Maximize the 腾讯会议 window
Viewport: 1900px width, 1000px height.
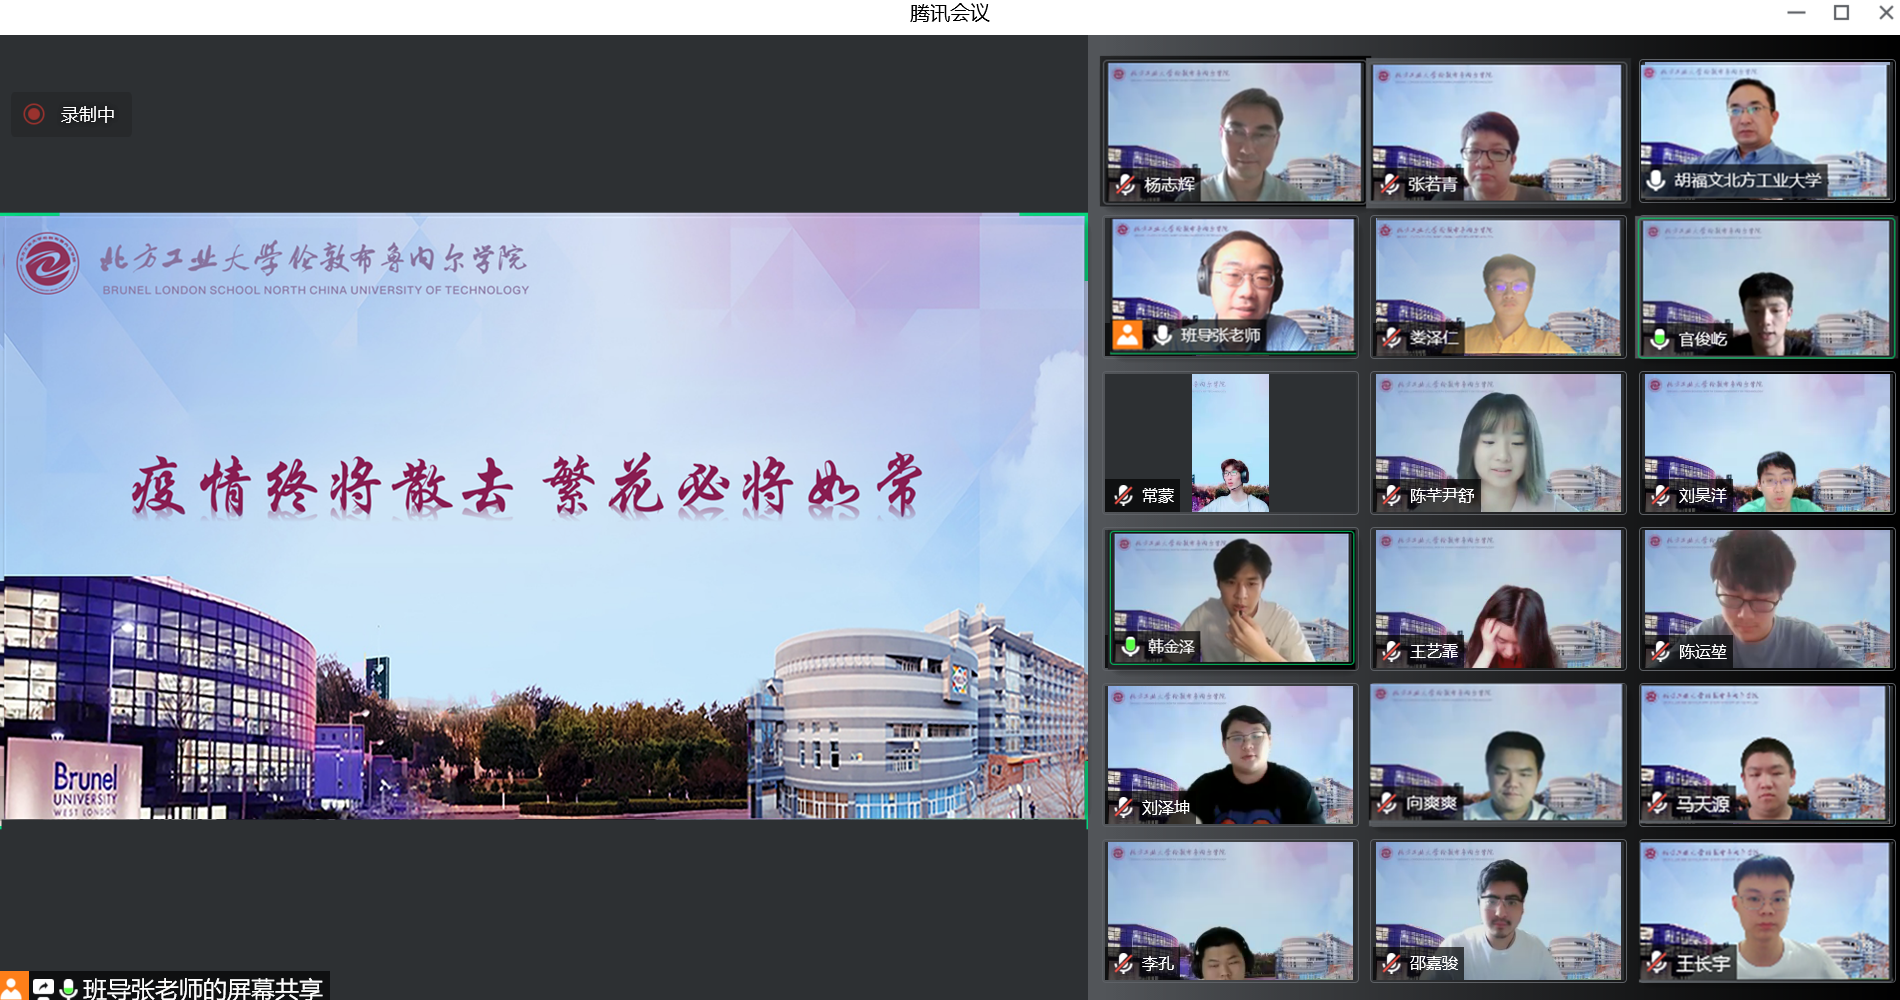pos(1841,13)
